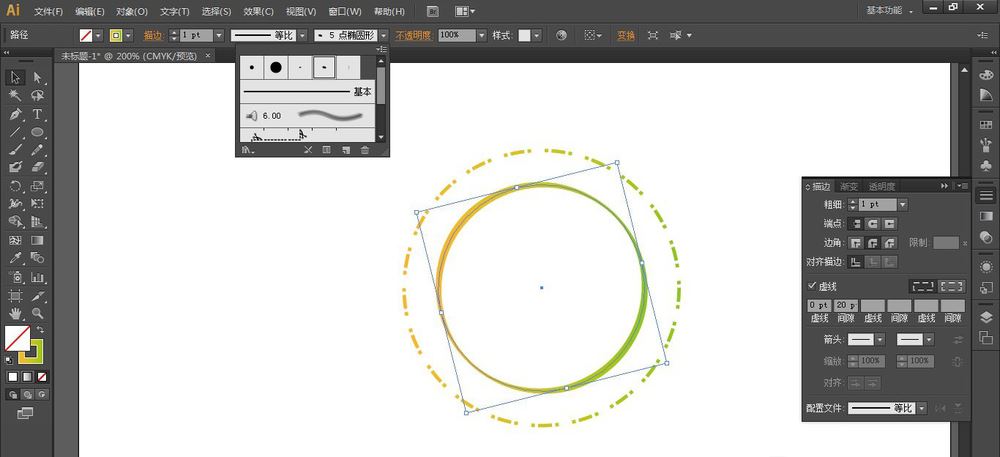Open the 效果(C) menu
The image size is (1000, 457).
[259, 11]
